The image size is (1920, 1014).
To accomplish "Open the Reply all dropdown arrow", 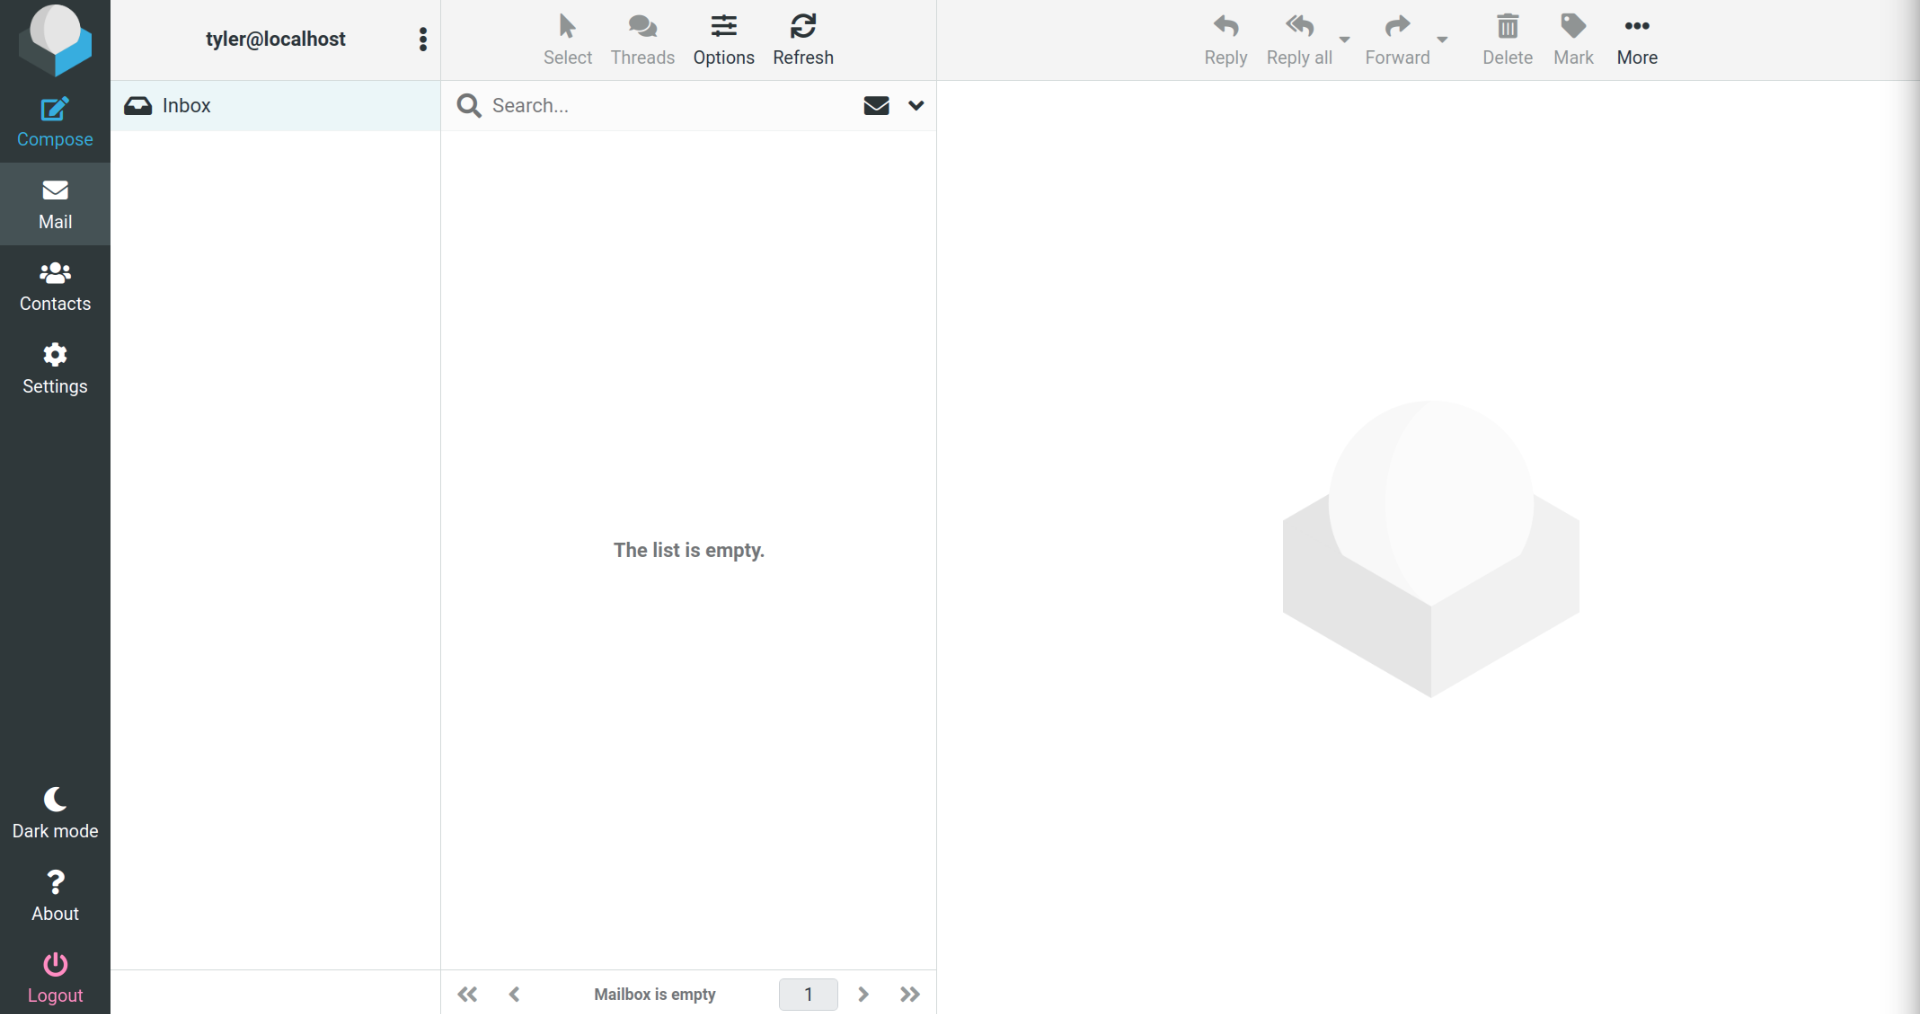I will click(x=1345, y=40).
